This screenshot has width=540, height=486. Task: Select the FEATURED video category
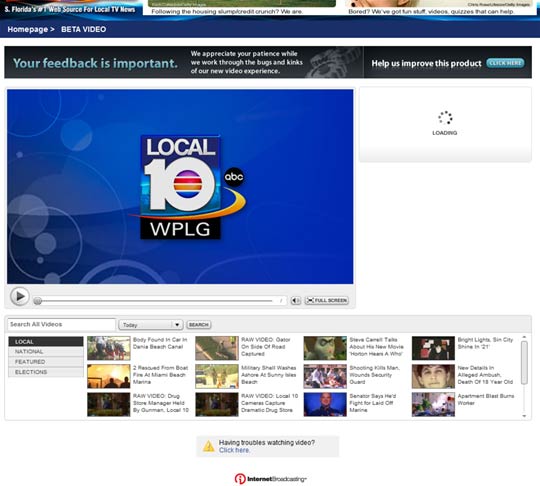pyautogui.click(x=46, y=362)
